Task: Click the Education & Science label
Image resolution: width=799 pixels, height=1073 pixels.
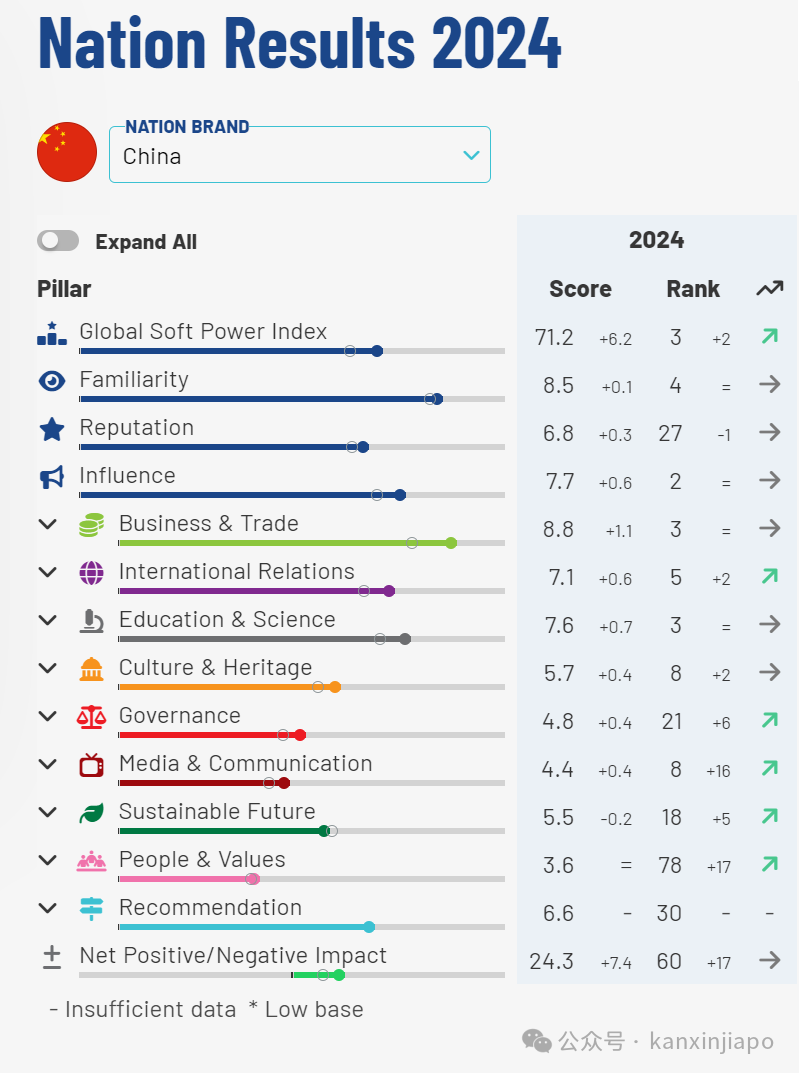Action: (x=227, y=619)
